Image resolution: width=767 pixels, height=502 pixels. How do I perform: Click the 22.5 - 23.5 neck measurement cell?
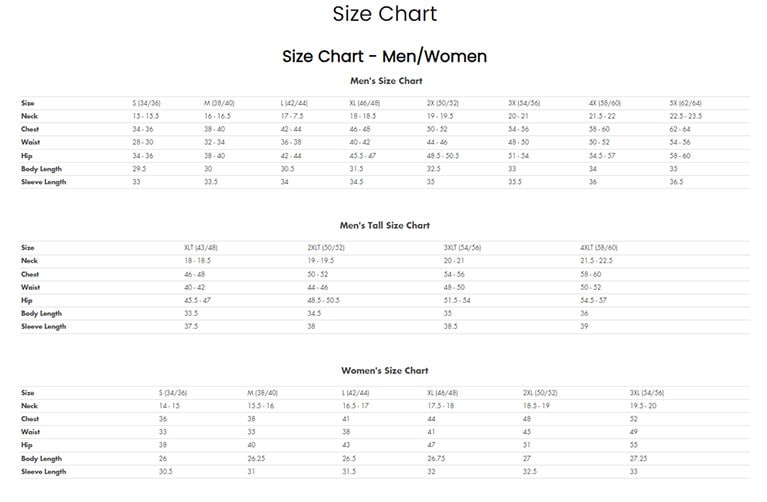[x=685, y=116]
